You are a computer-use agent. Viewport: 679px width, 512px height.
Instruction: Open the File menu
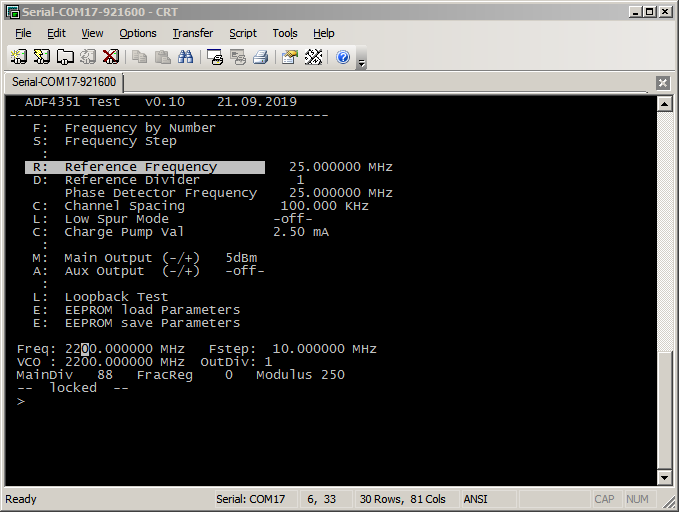click(x=23, y=33)
